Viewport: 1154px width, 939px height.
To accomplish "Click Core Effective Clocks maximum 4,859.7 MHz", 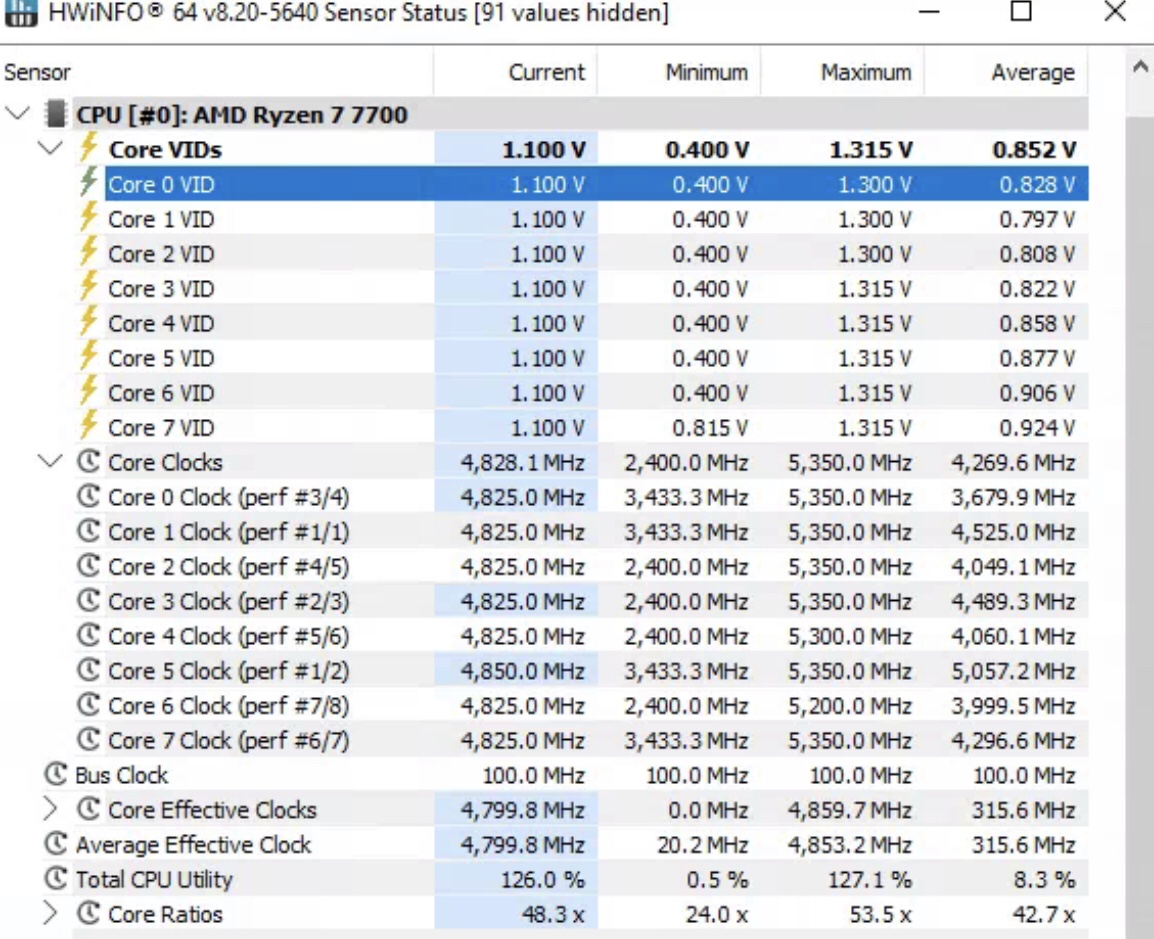I will click(x=849, y=809).
